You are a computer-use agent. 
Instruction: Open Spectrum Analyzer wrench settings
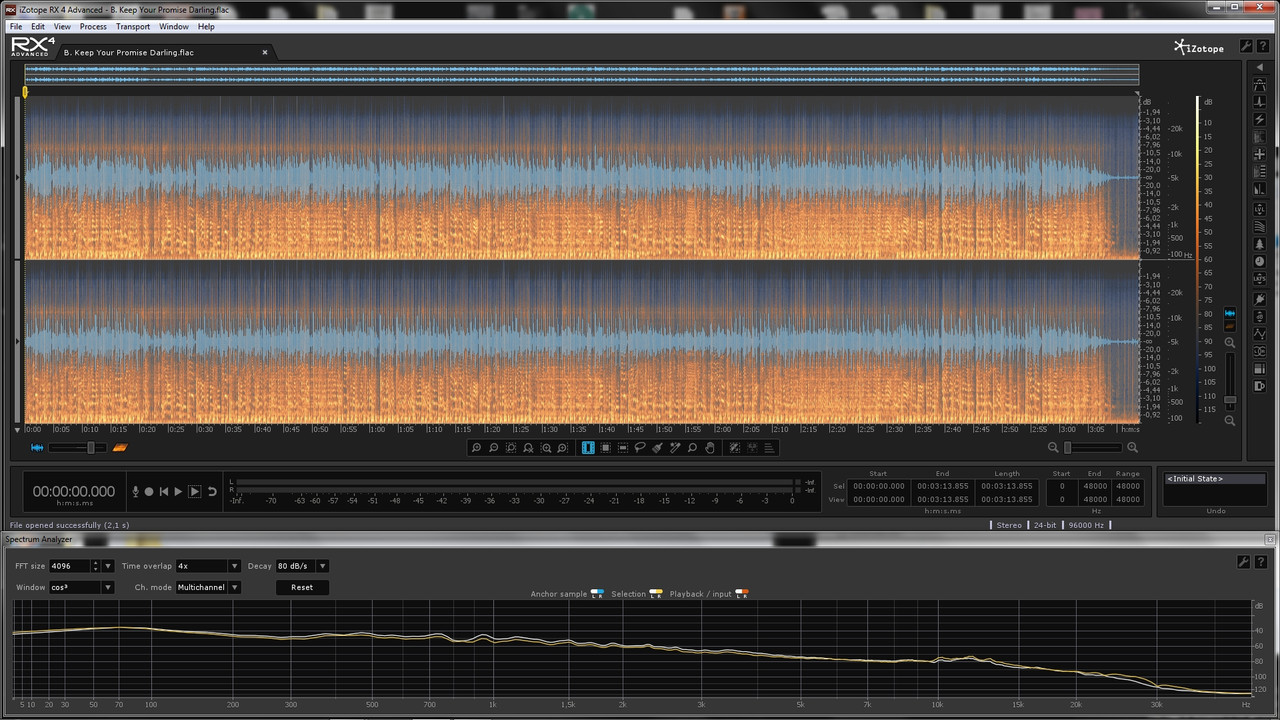point(1246,564)
